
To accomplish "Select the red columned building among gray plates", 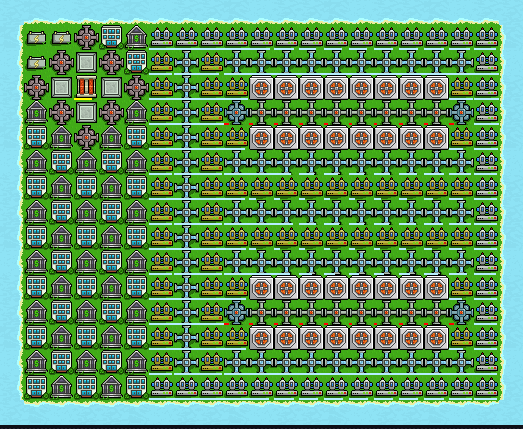I will coord(86,87).
